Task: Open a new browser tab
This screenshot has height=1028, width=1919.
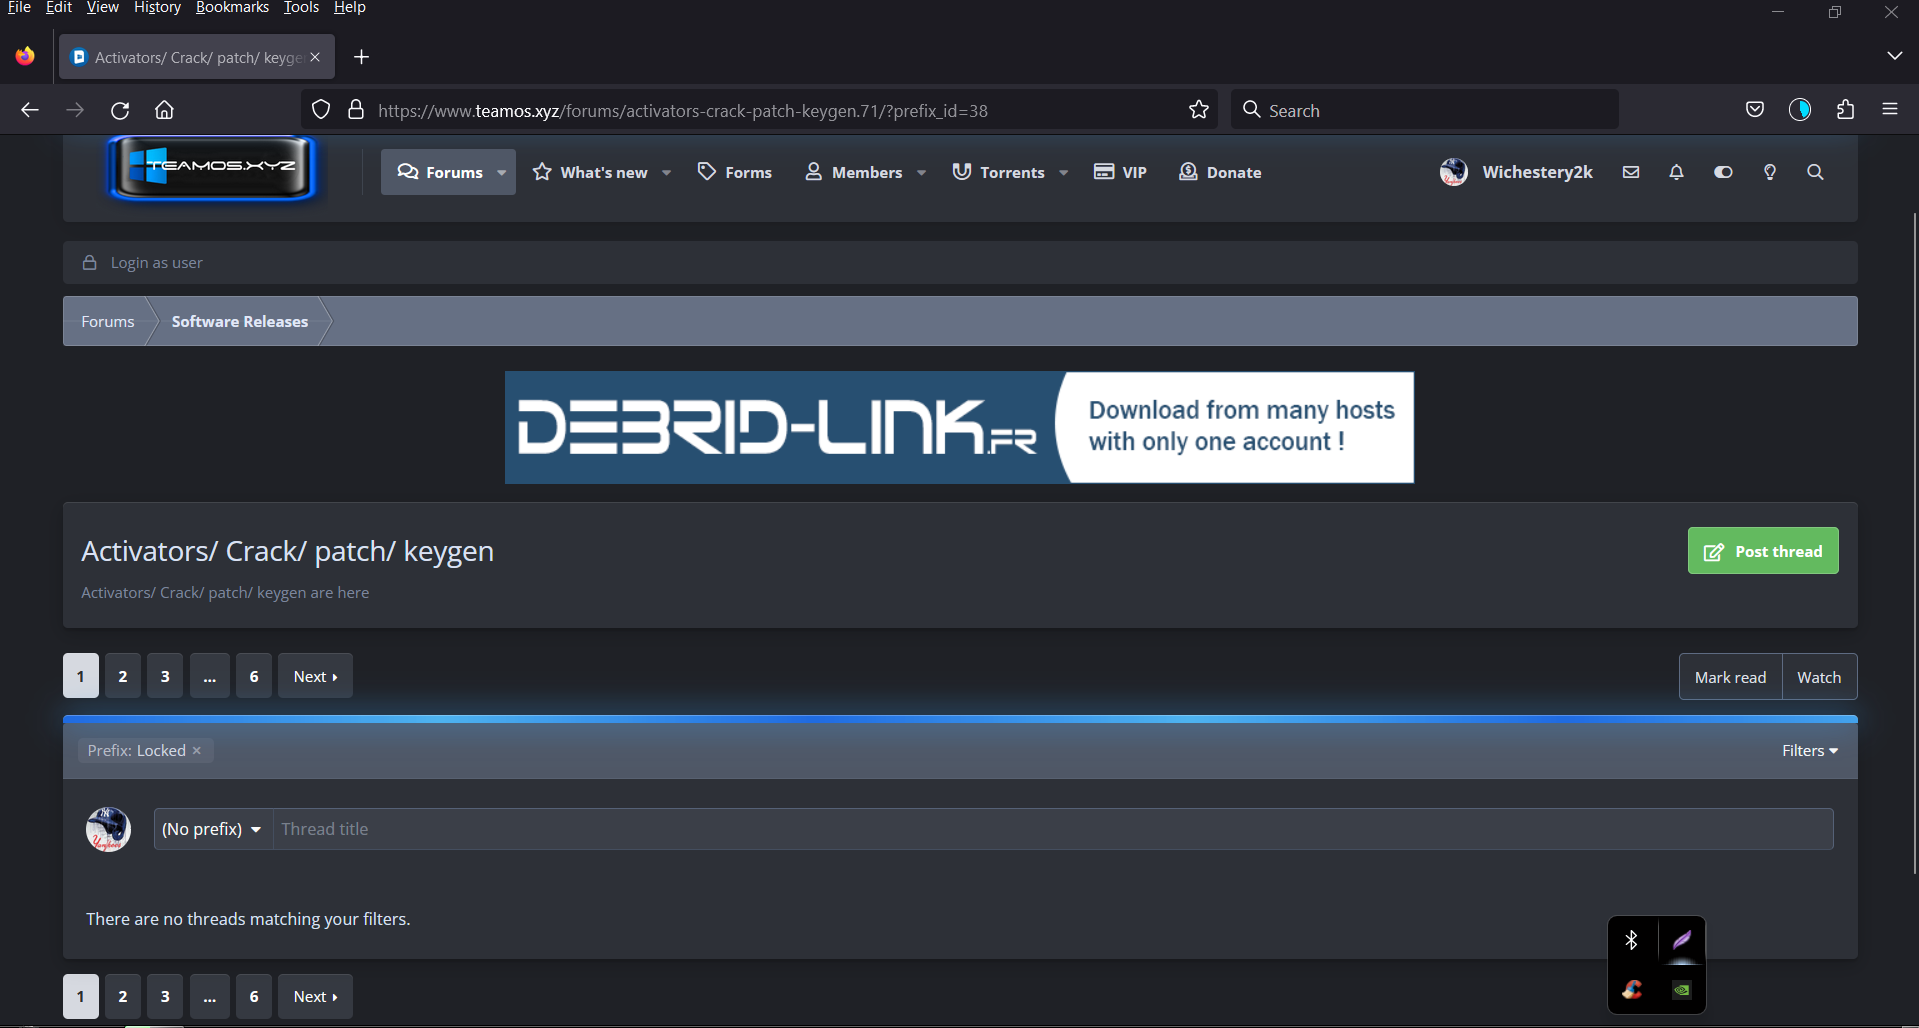Action: point(362,57)
